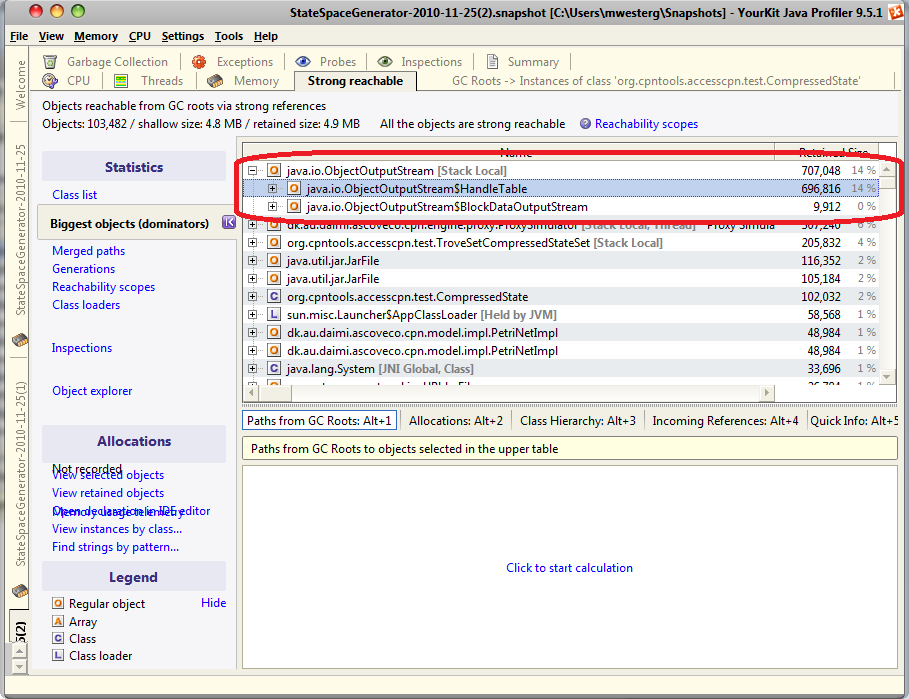Click to start calculation link

(569, 568)
